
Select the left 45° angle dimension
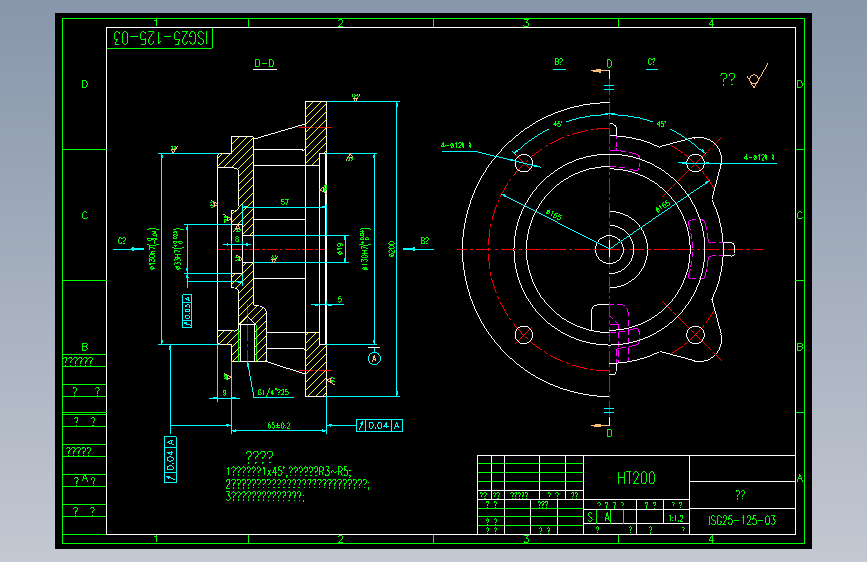[557, 124]
